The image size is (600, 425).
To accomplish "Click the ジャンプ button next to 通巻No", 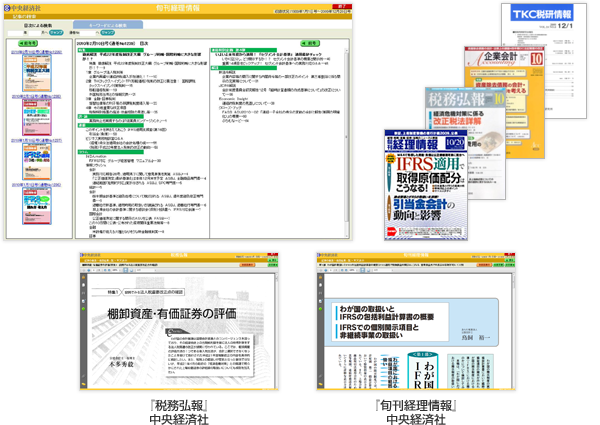I will point(108,33).
